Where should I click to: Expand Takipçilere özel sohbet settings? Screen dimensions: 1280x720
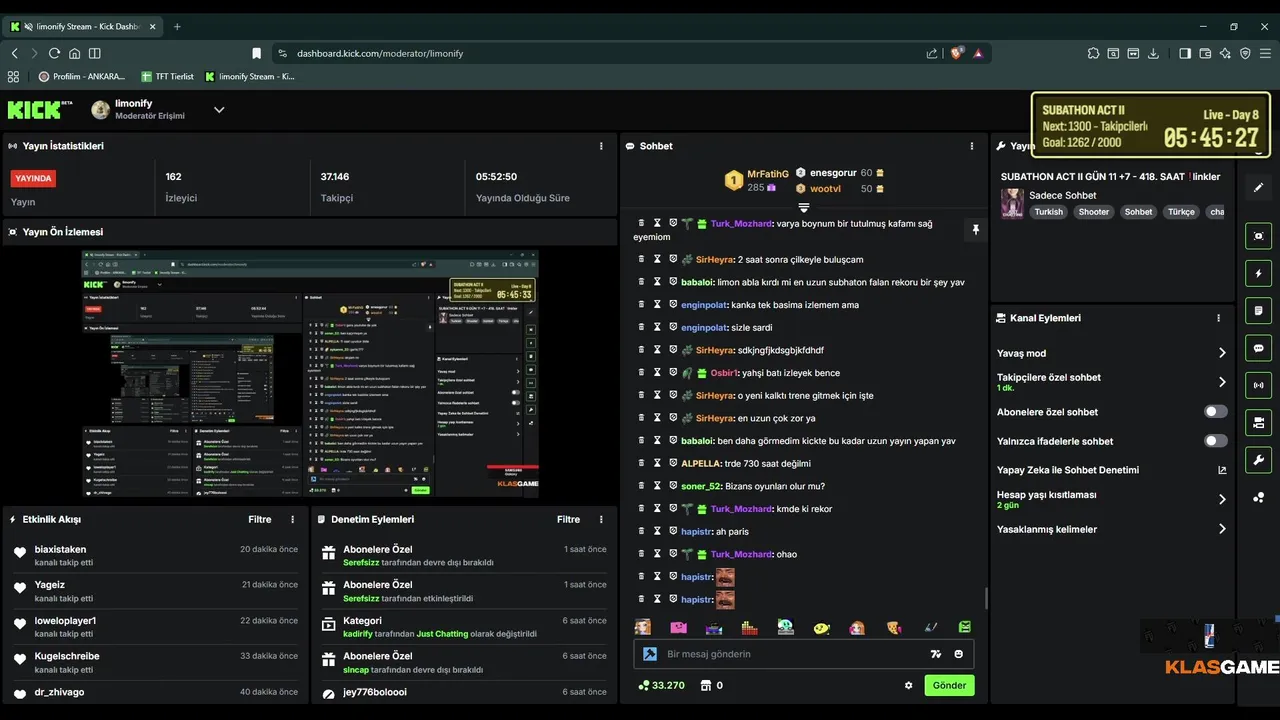point(1222,382)
